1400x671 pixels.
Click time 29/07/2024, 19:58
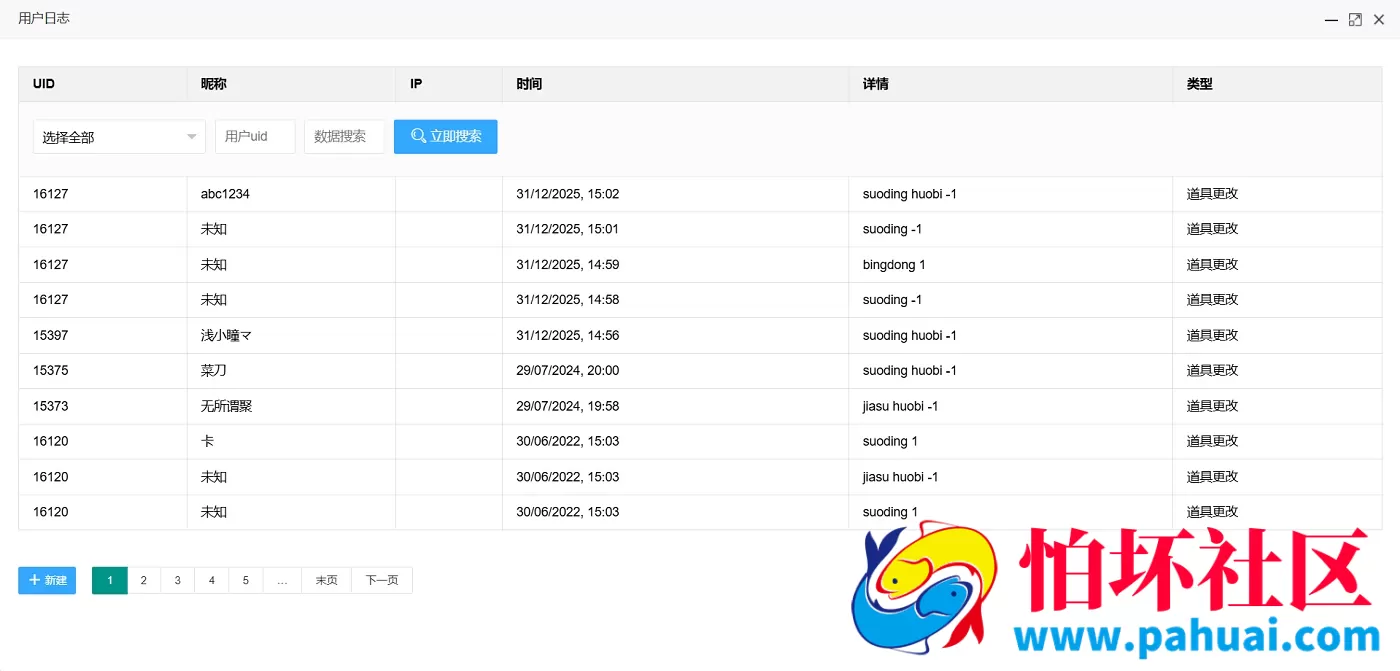click(568, 406)
